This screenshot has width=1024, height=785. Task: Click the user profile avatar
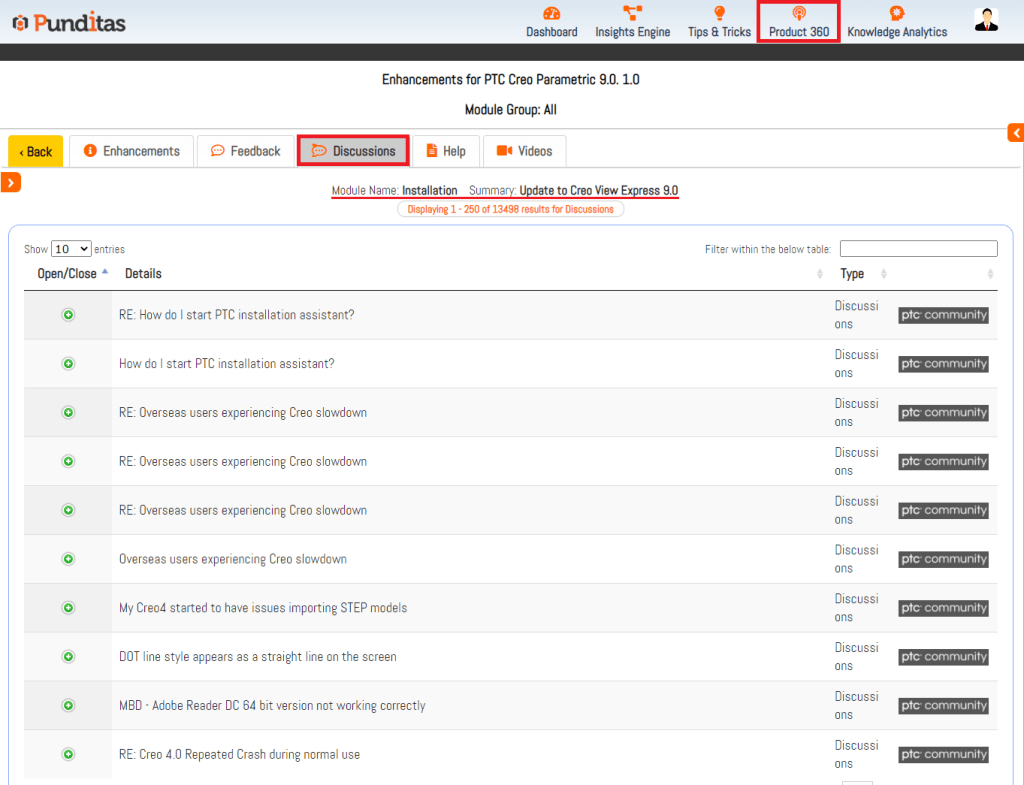pyautogui.click(x=986, y=20)
